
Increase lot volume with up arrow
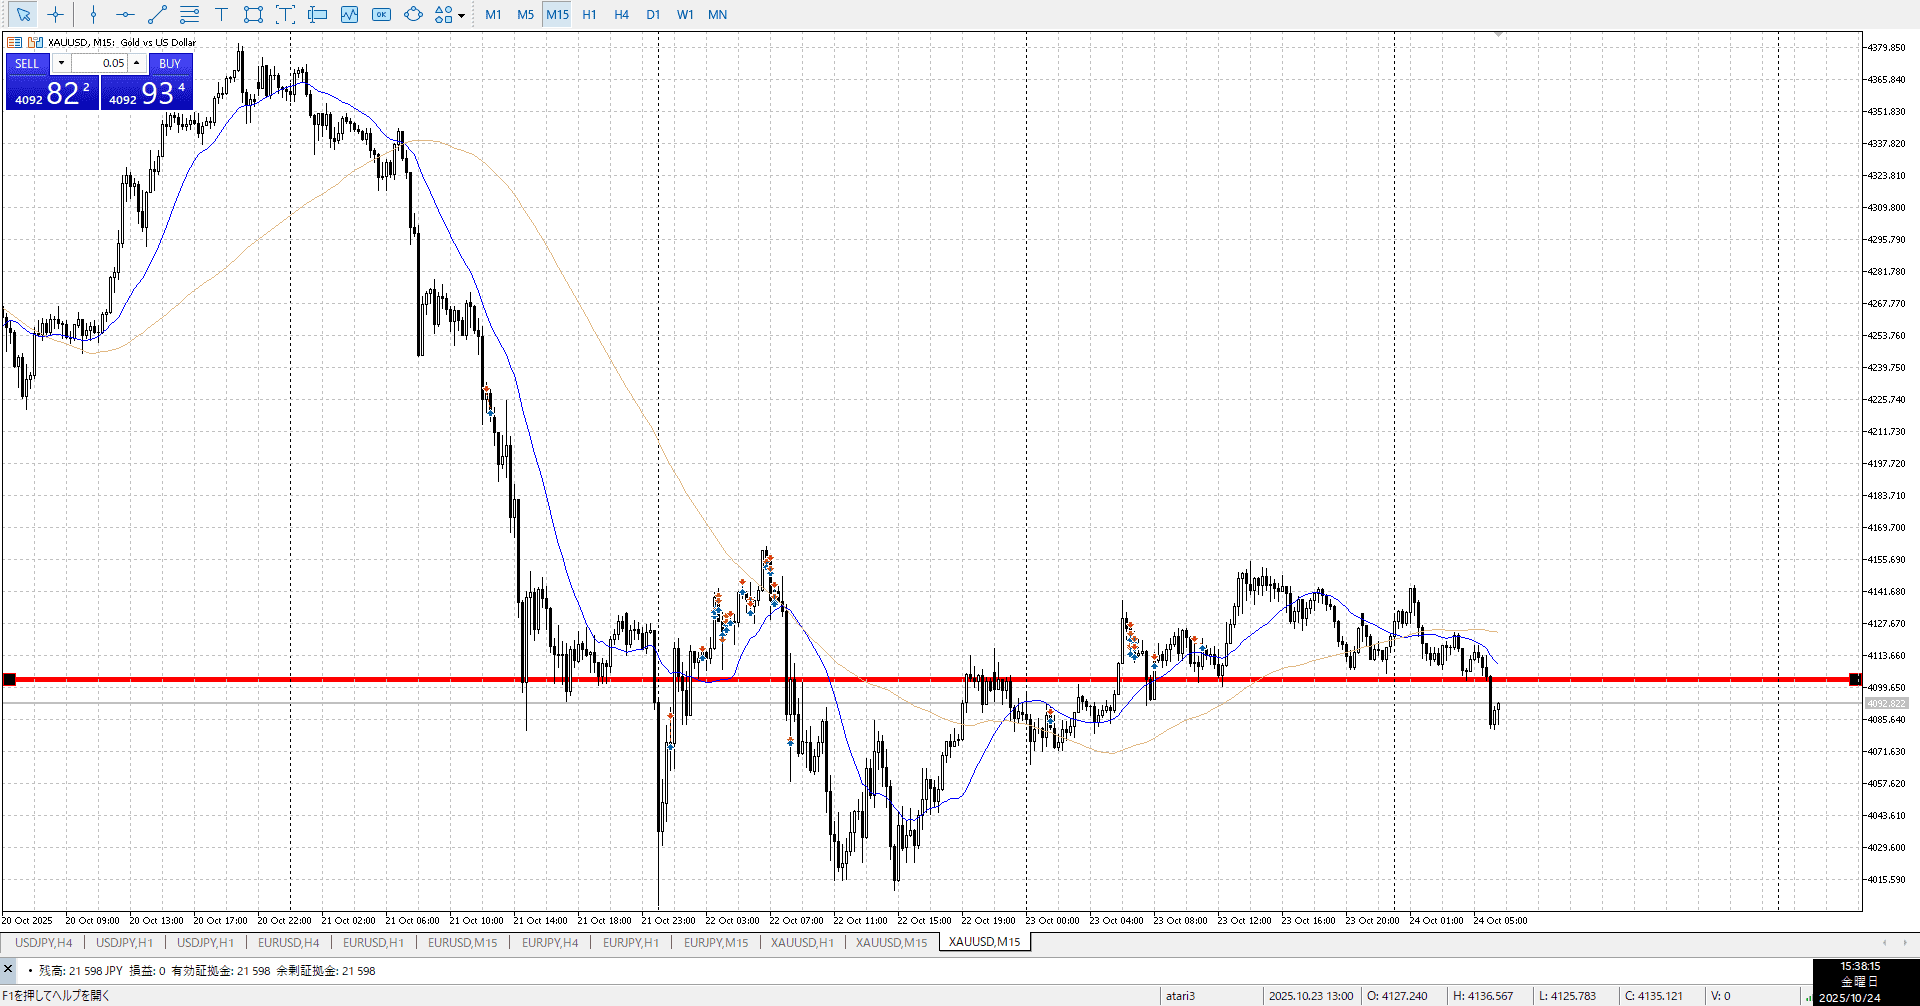click(x=137, y=63)
